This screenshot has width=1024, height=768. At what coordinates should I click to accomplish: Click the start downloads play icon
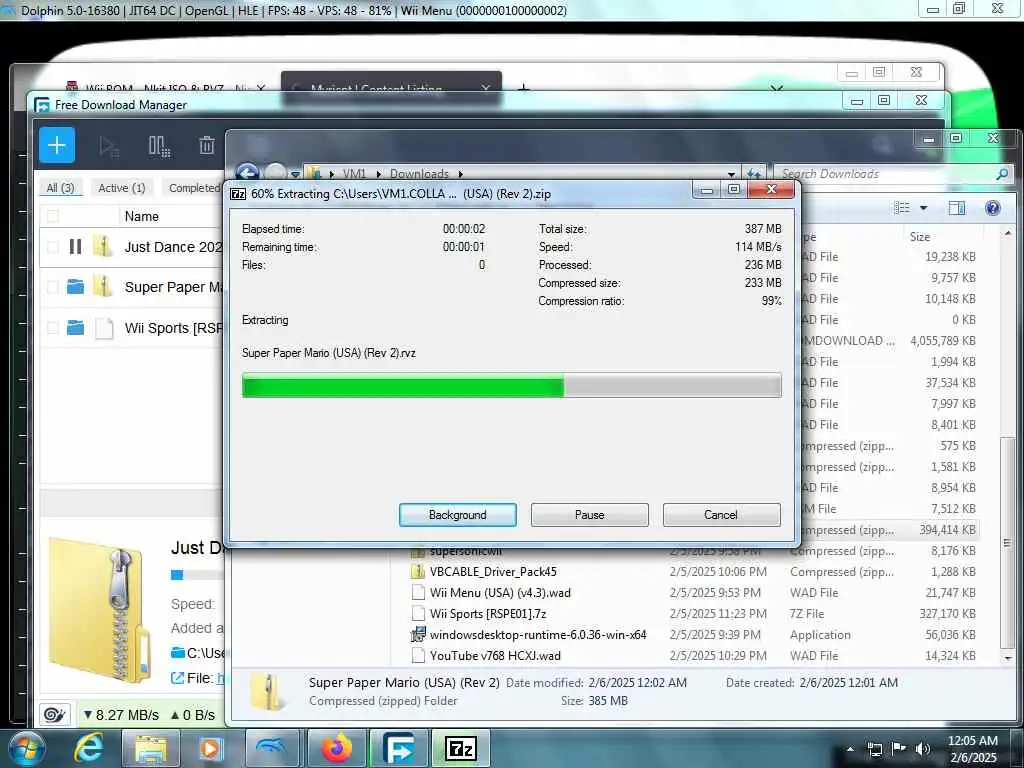pos(108,146)
